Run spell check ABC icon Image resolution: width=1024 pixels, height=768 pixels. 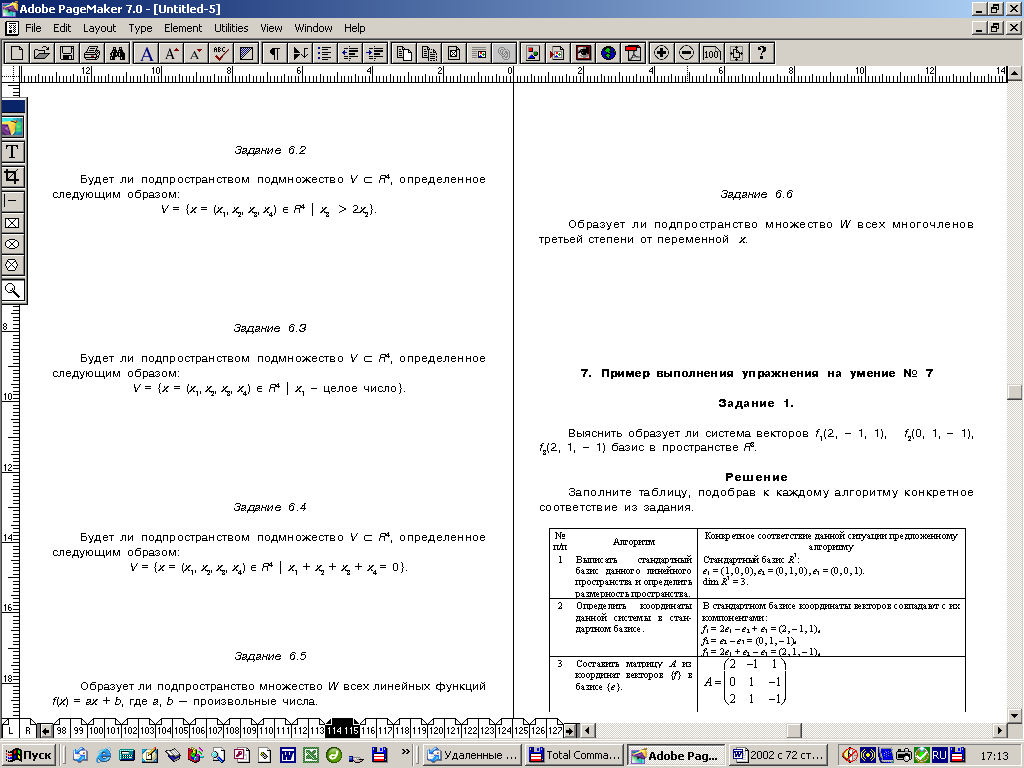tap(221, 53)
